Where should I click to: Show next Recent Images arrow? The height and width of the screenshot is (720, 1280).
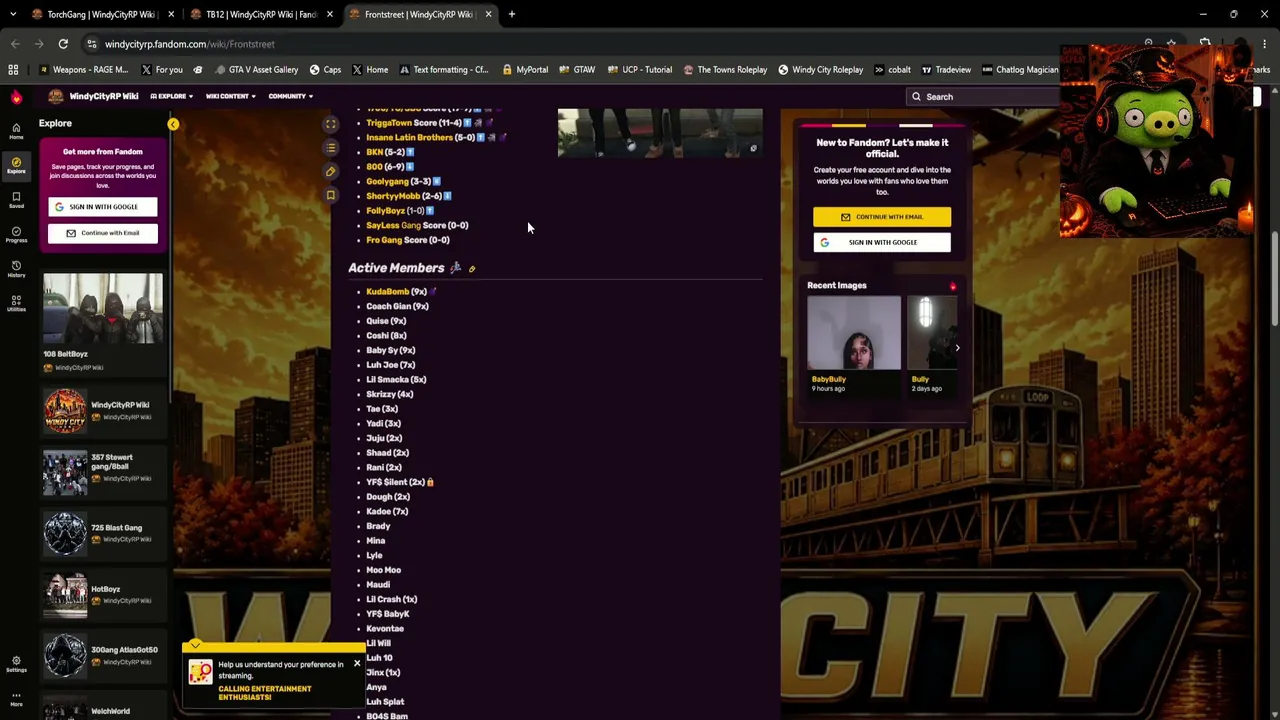pos(957,348)
